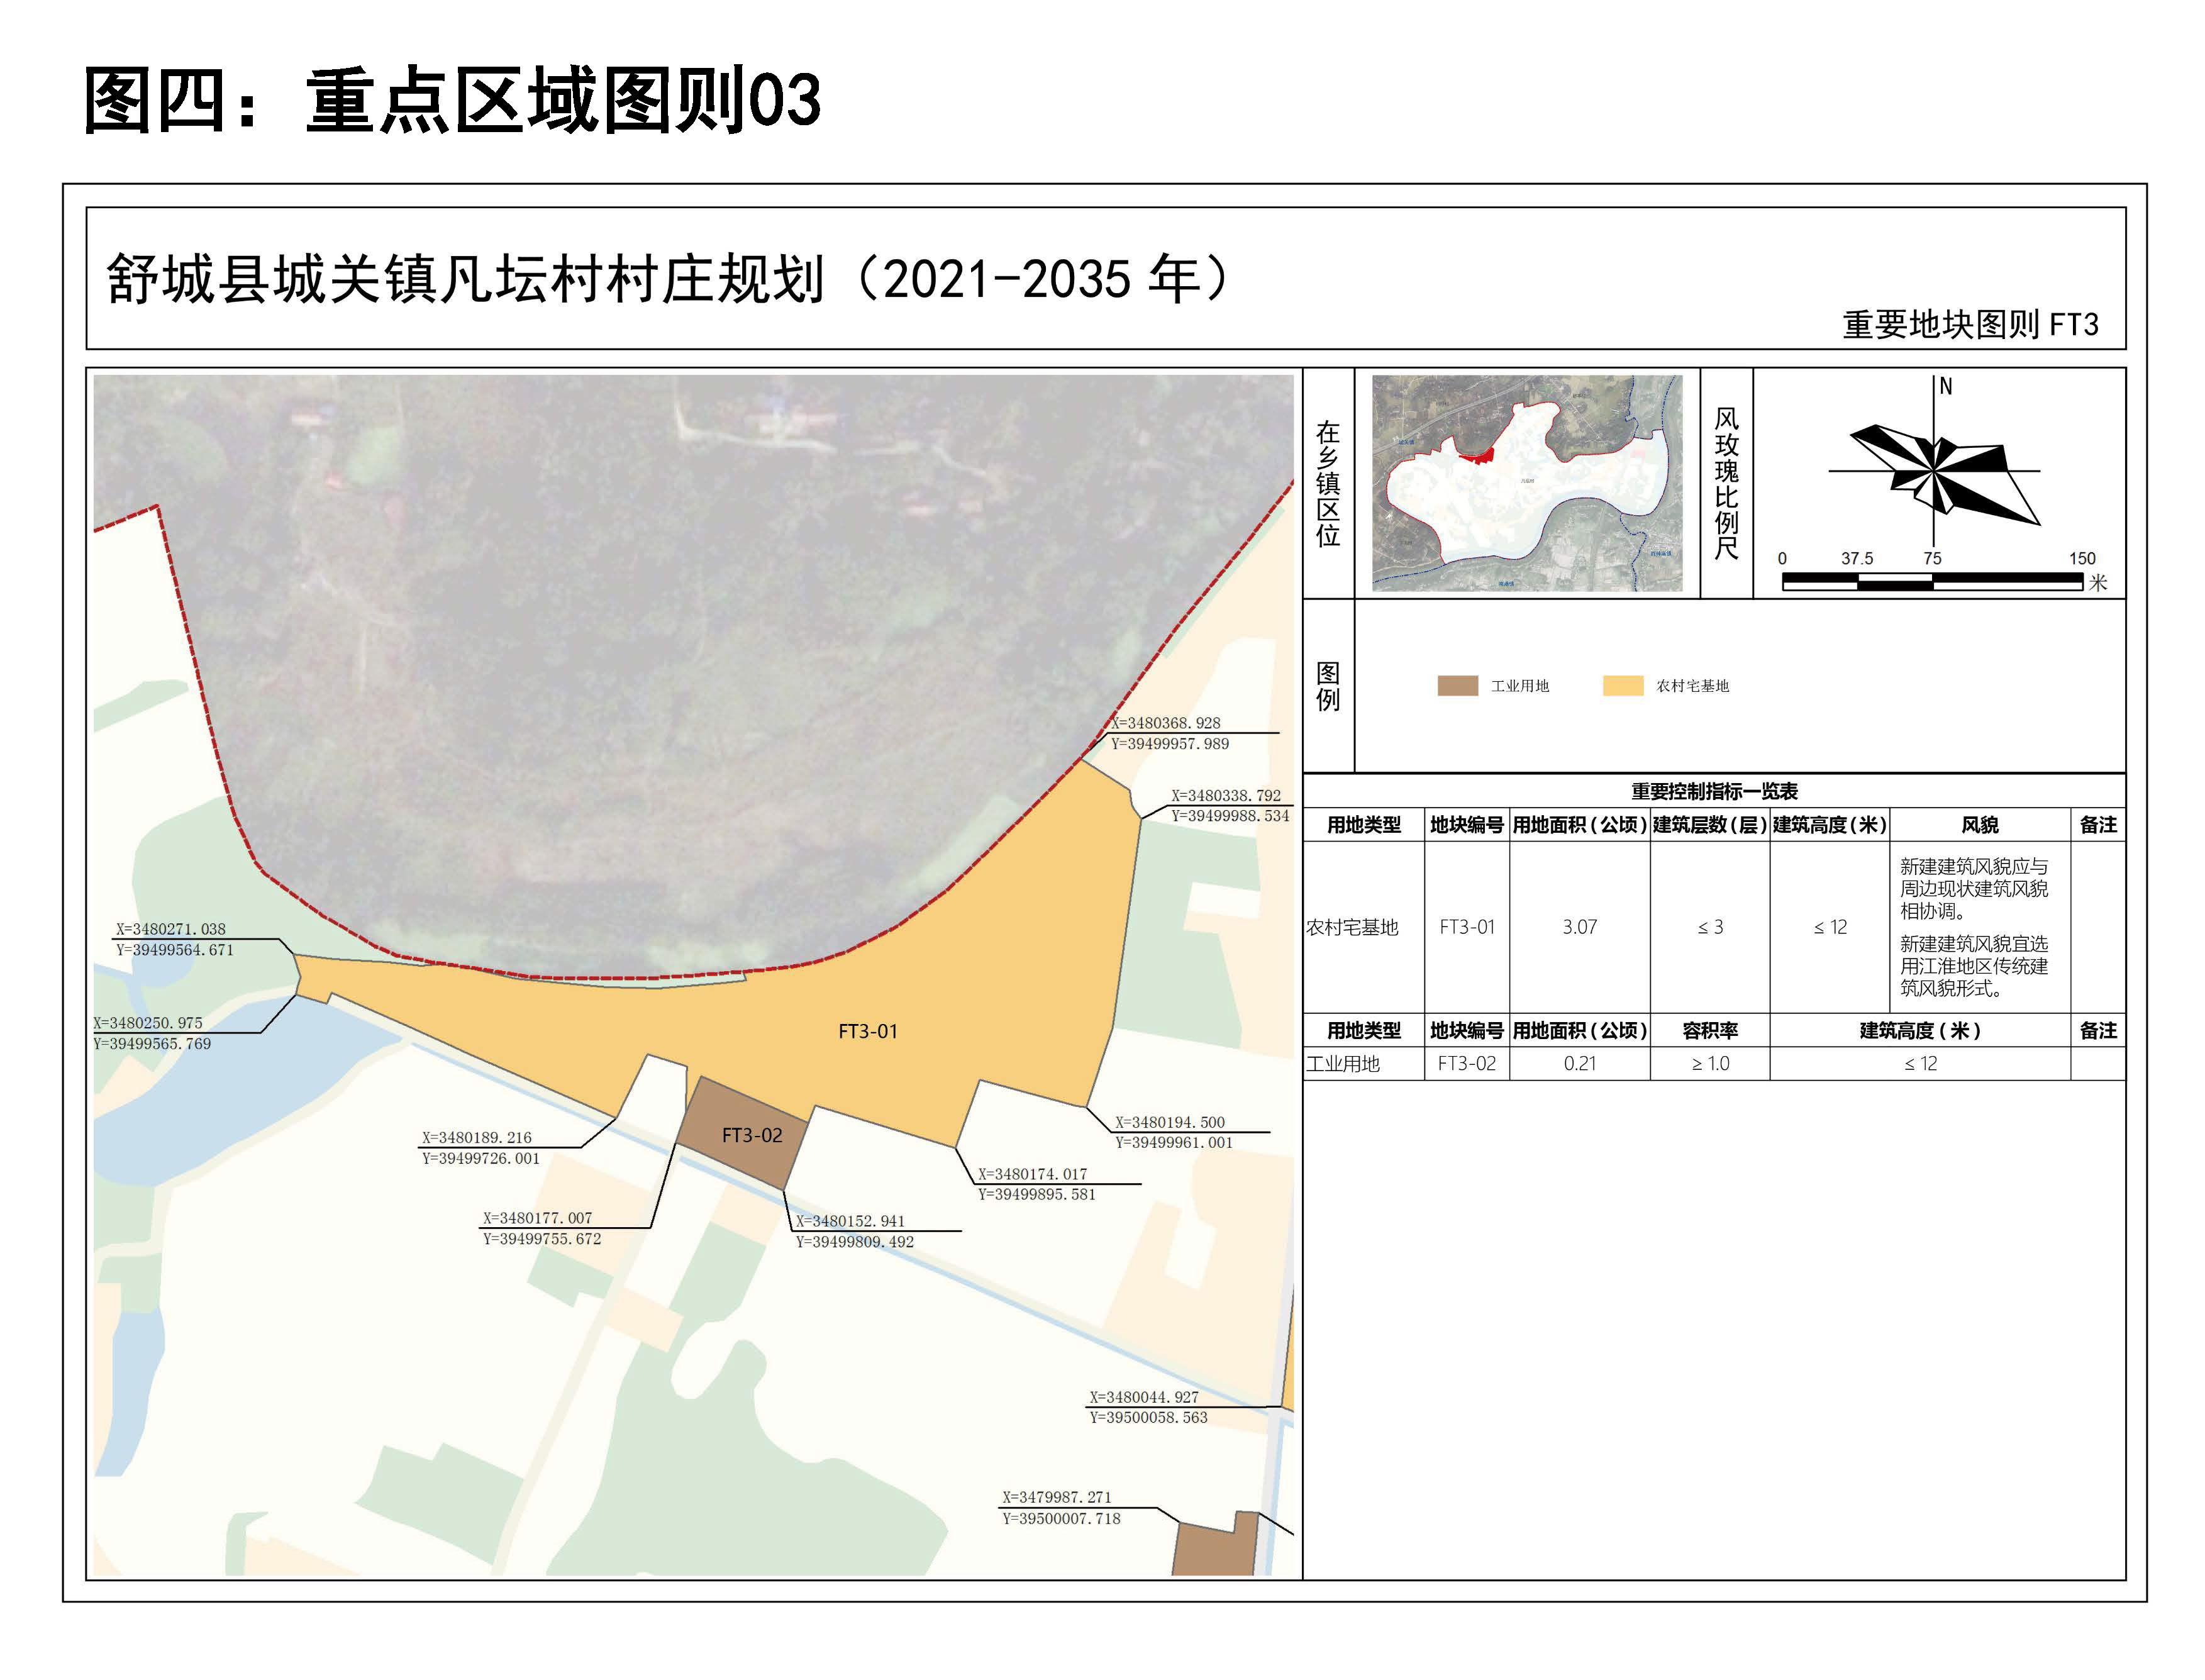Click the township location thumbnail map
This screenshot has height=1680, width=2205.
[x=1527, y=484]
